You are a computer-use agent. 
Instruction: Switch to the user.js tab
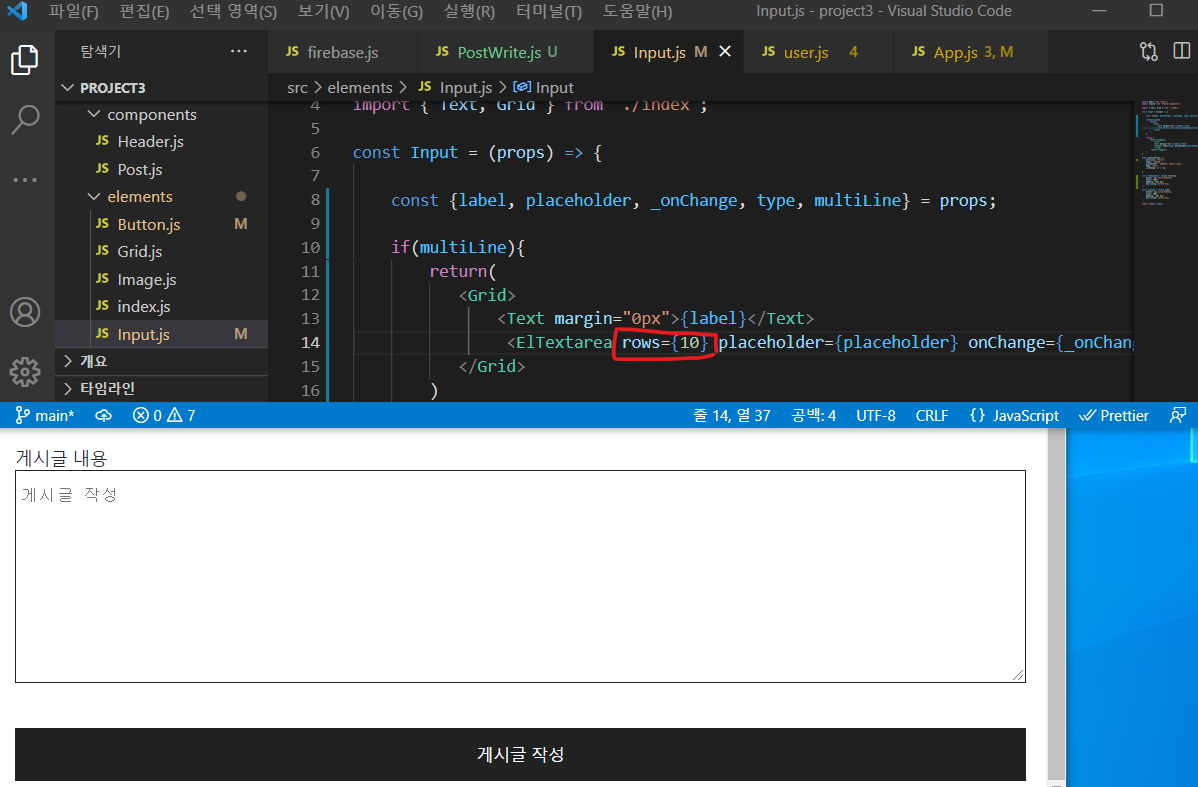[818, 52]
